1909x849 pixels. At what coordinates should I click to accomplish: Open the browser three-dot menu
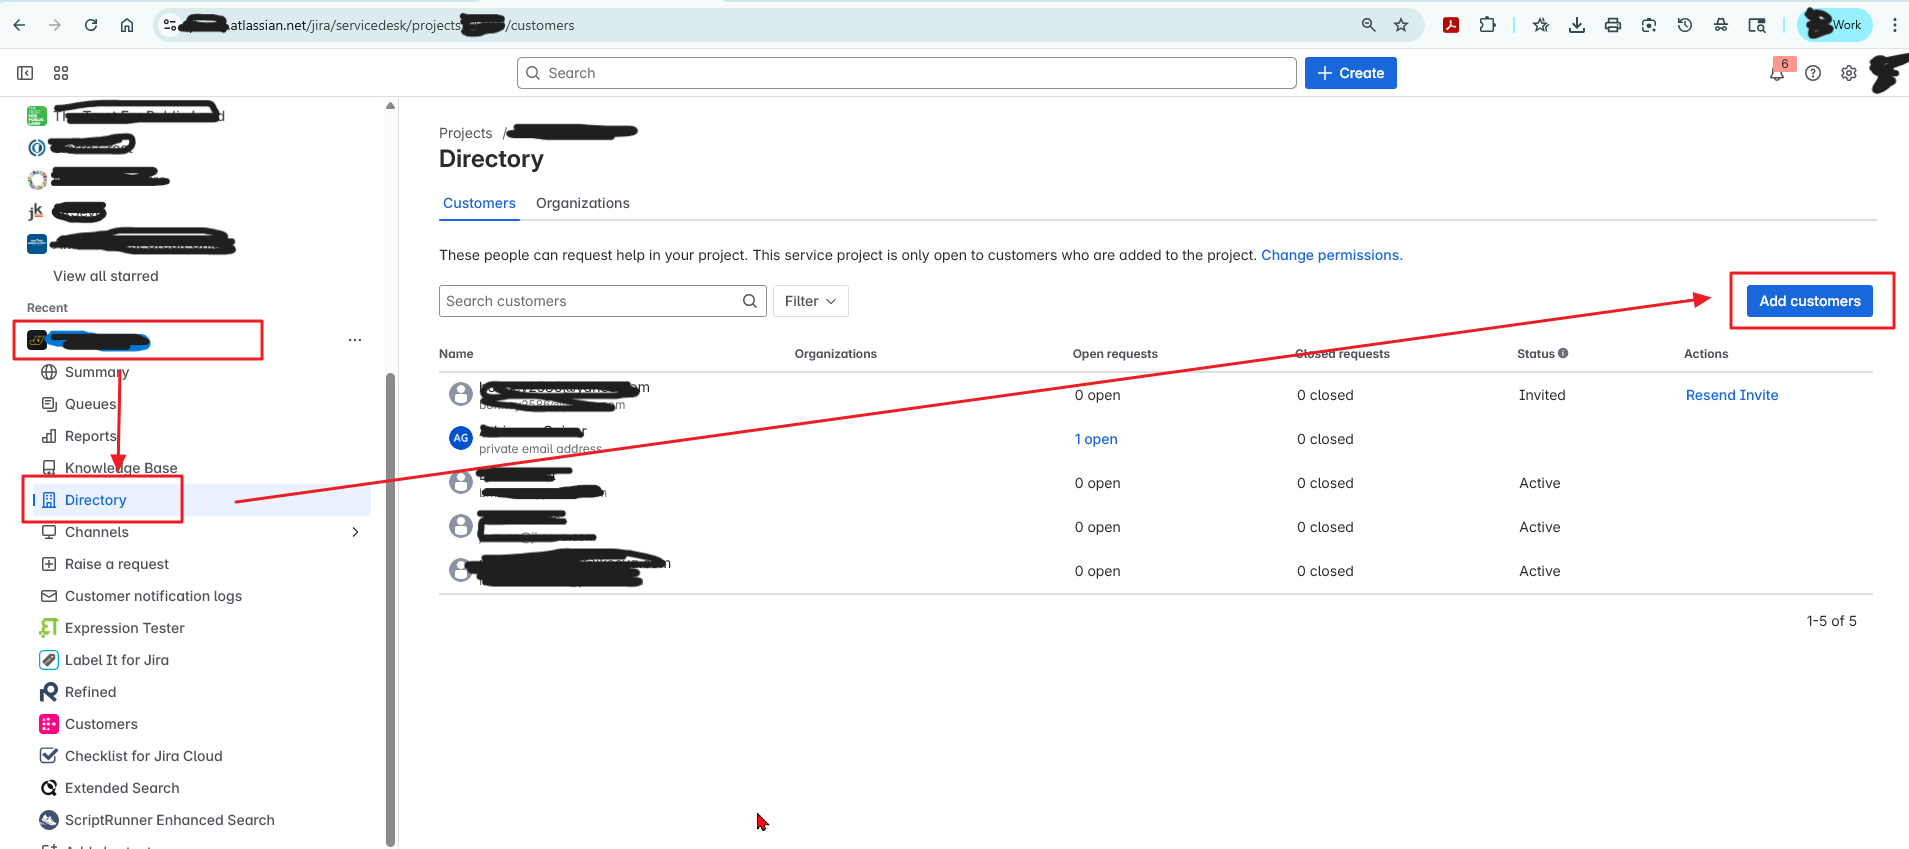(x=1894, y=25)
